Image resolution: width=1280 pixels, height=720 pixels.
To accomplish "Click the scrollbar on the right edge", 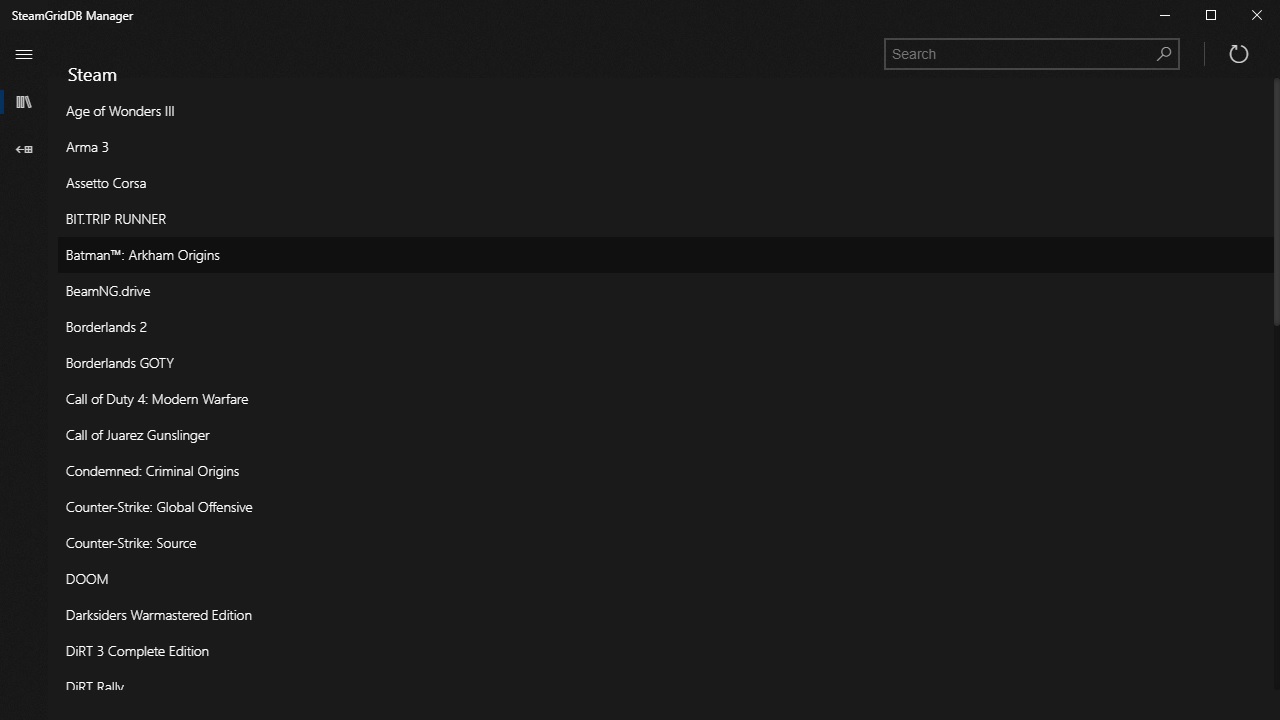I will click(x=1276, y=200).
